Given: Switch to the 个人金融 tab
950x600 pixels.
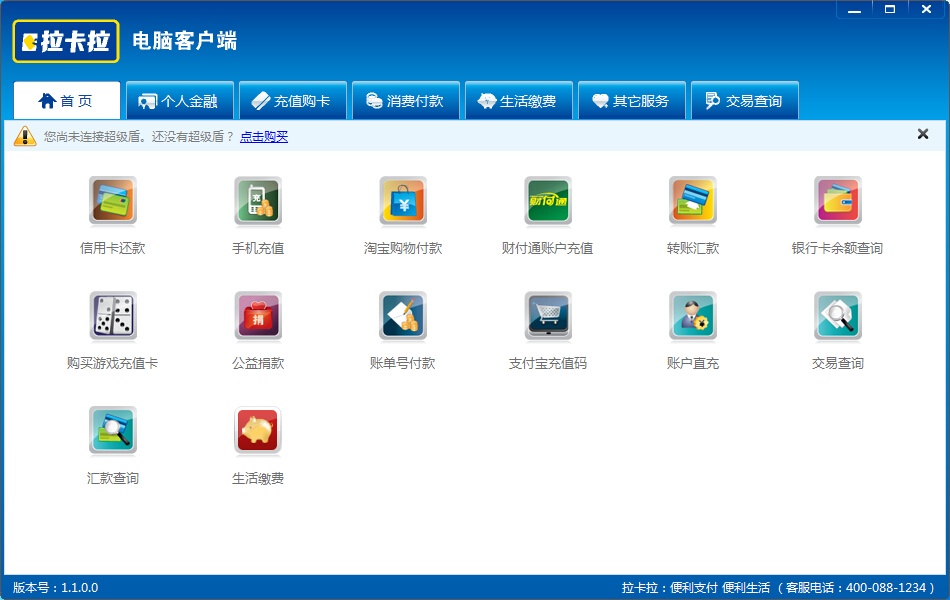Looking at the screenshot, I should tap(180, 101).
